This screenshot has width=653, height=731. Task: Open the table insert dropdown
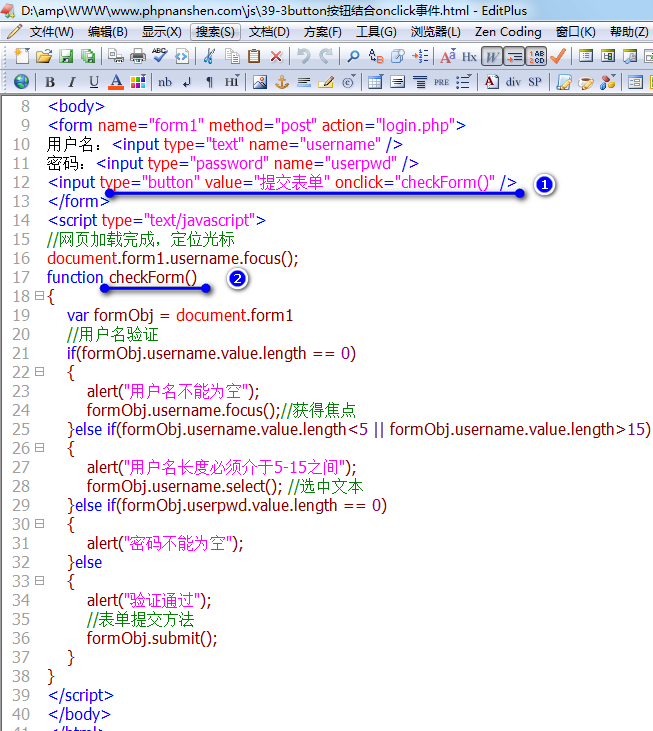click(375, 82)
